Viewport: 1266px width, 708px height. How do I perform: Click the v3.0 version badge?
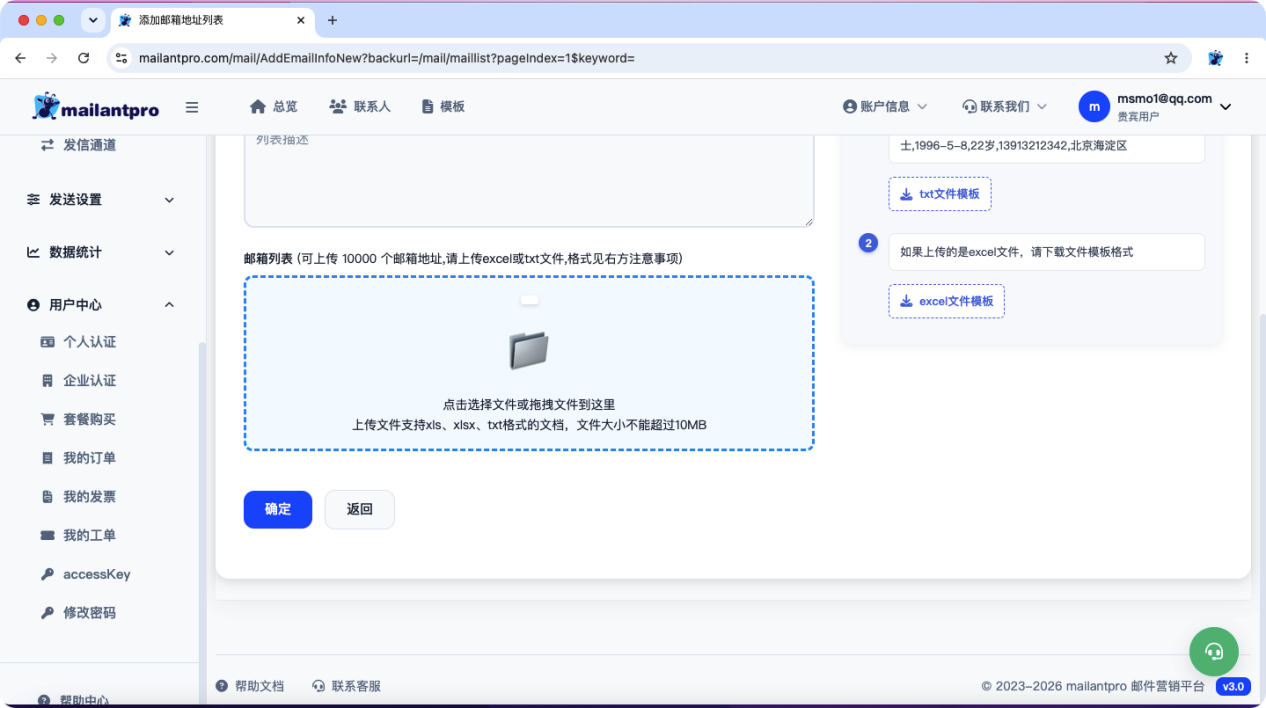pyautogui.click(x=1233, y=687)
